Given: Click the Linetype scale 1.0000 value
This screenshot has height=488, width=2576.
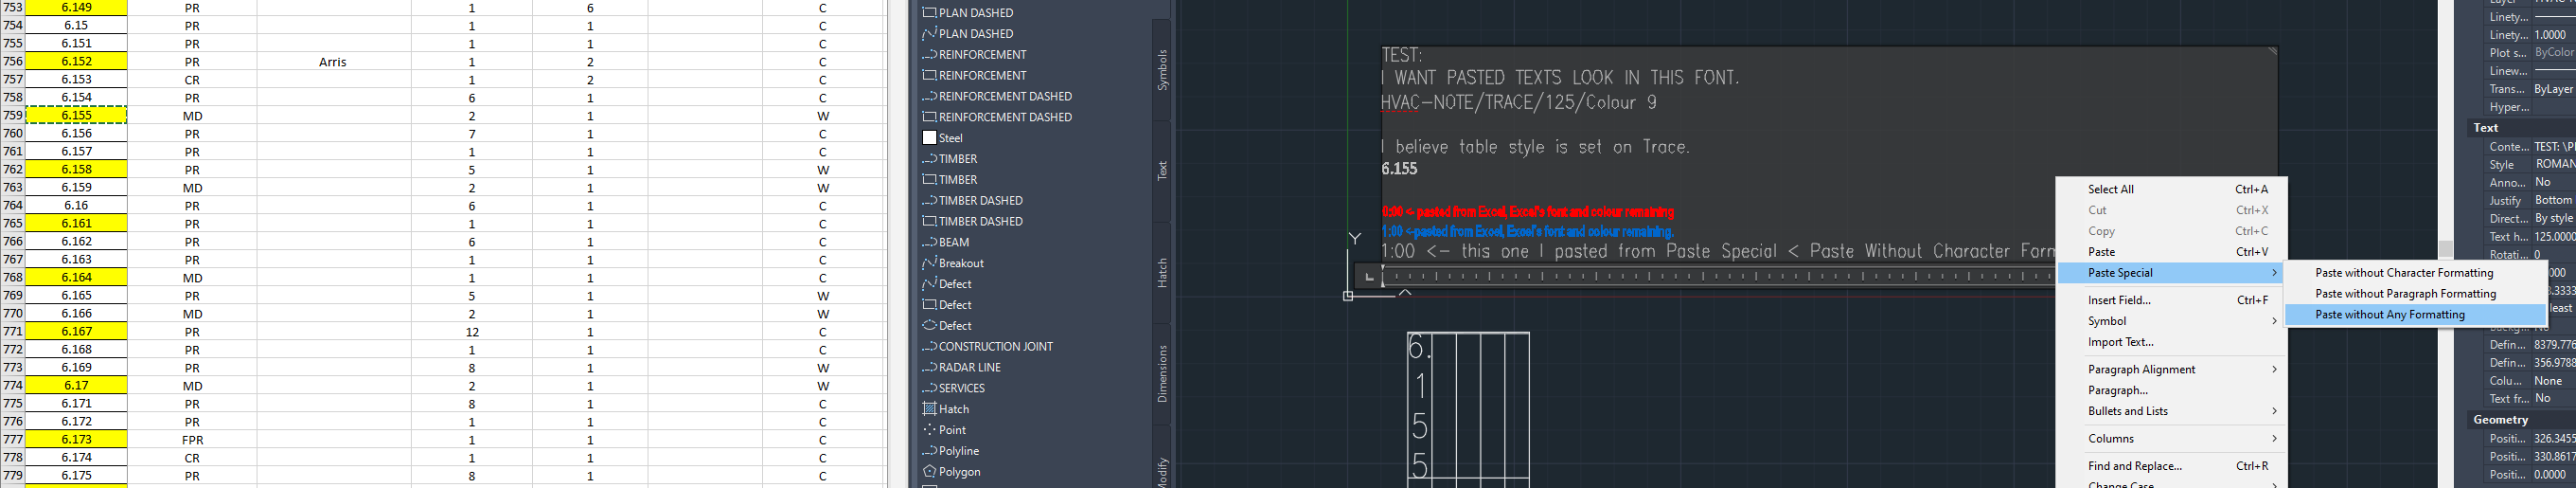Looking at the screenshot, I should [x=2554, y=35].
